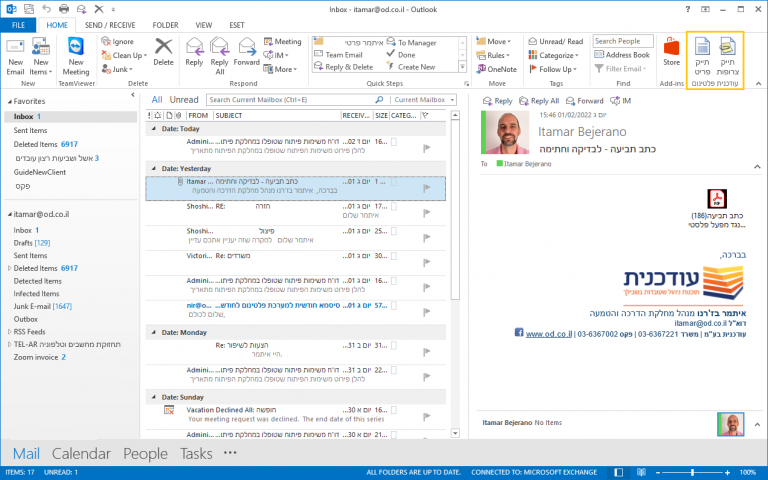Switch to the SEND / RECEIVE tab
The height and width of the screenshot is (480, 768).
click(110, 25)
